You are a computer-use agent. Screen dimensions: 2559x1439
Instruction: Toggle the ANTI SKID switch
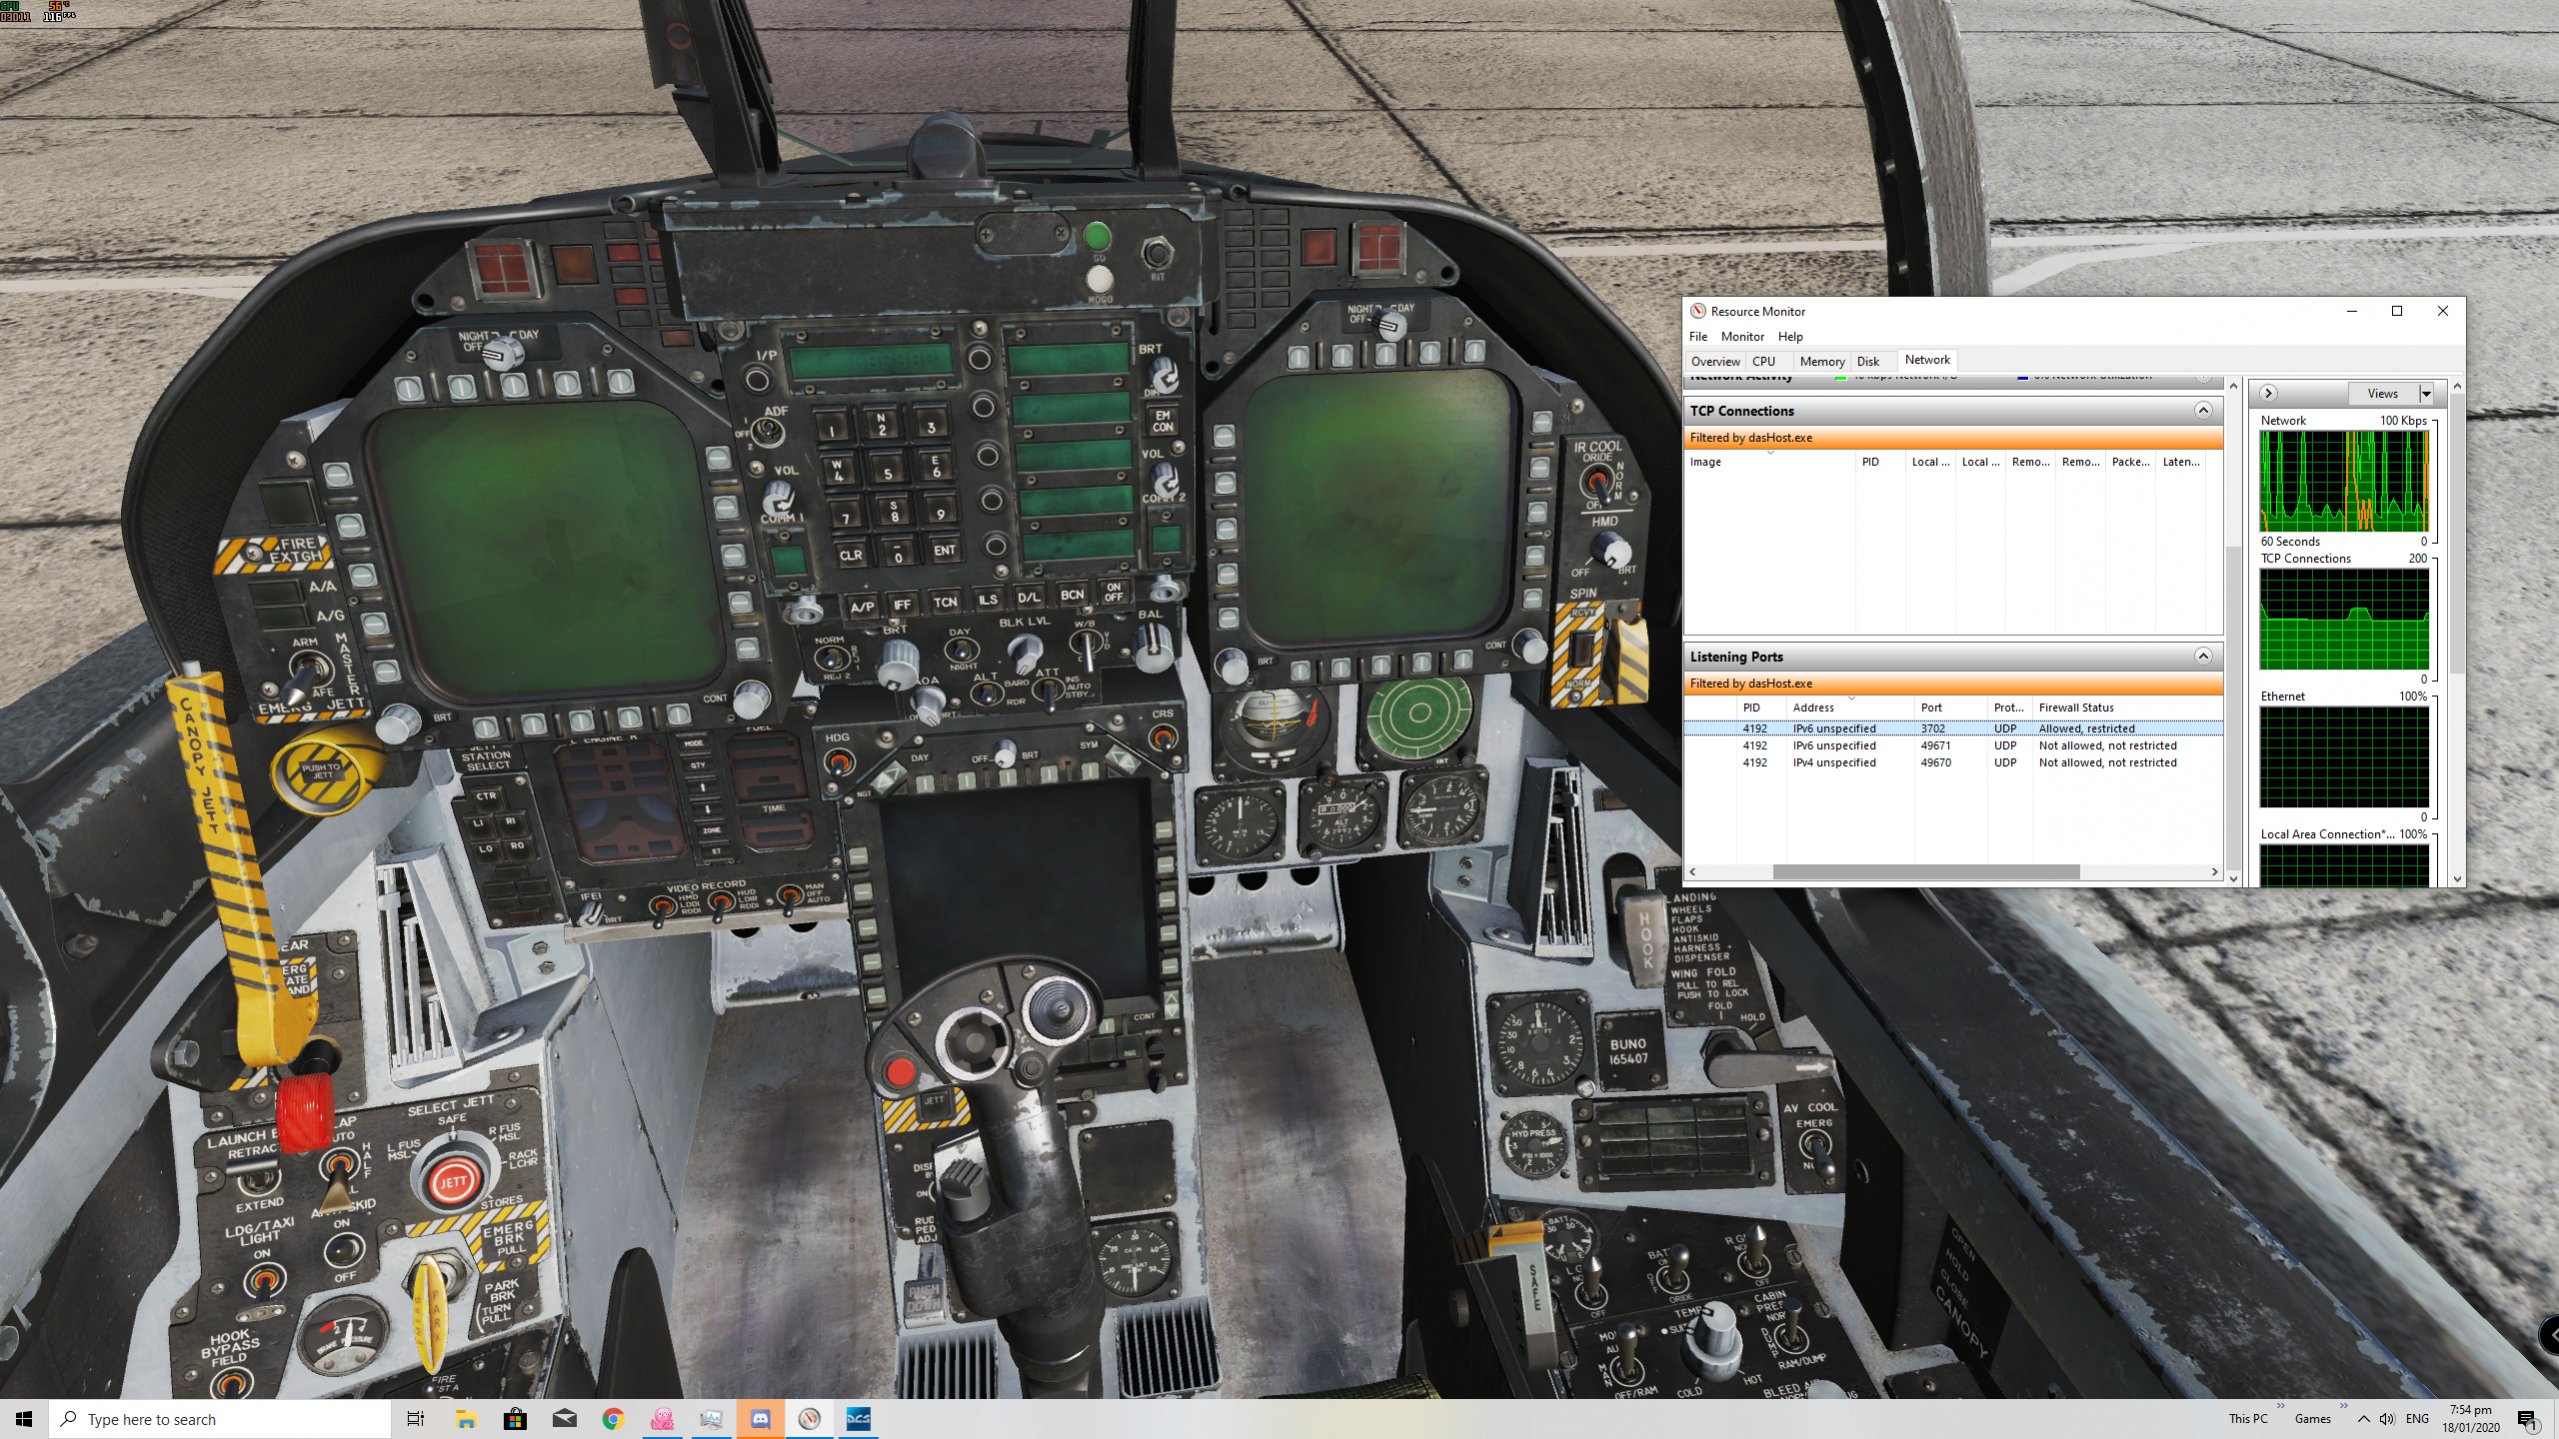(344, 1250)
